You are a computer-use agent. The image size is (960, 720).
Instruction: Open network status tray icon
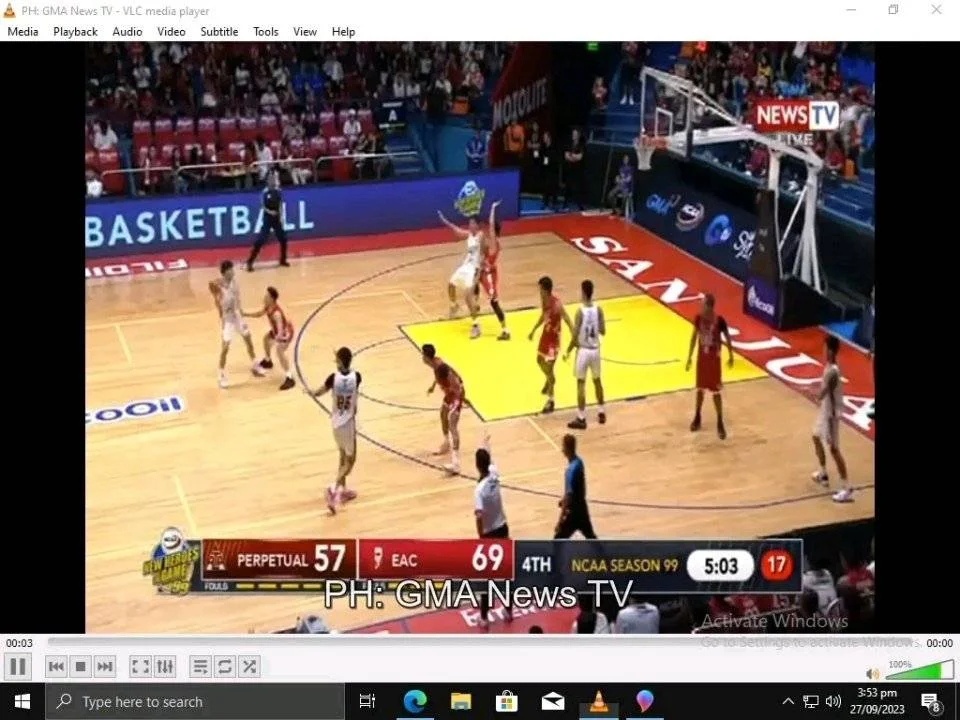point(811,702)
